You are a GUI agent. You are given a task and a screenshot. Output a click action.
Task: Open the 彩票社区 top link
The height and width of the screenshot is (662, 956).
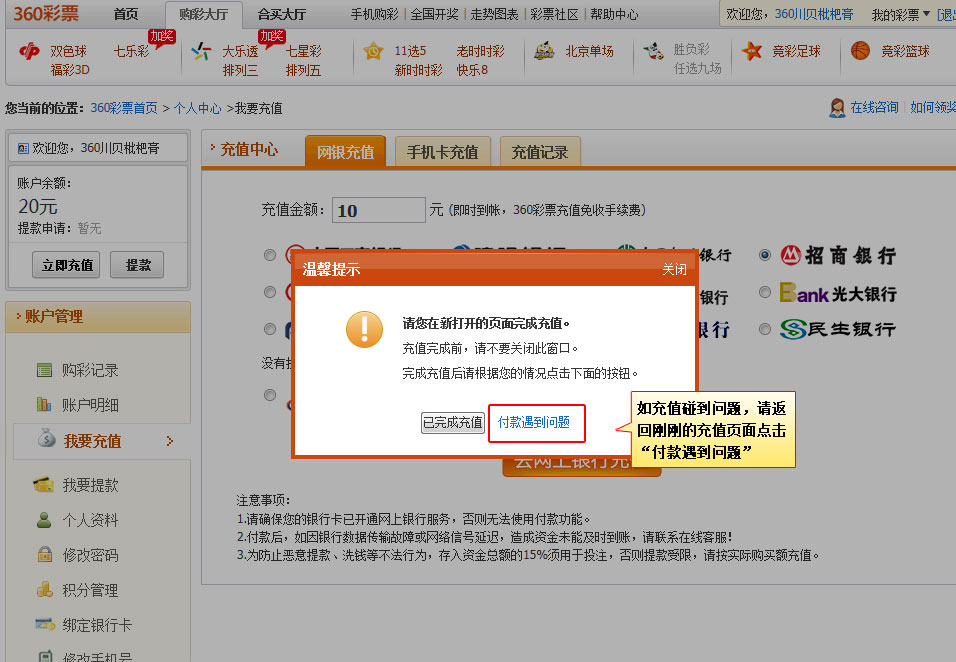[x=554, y=15]
